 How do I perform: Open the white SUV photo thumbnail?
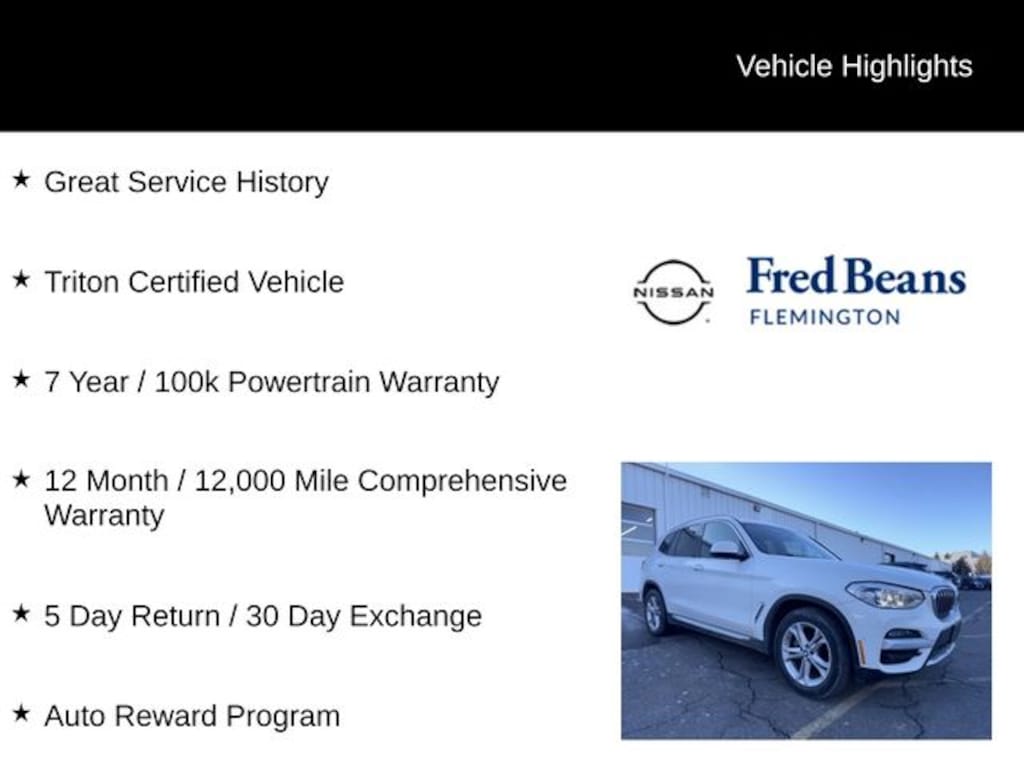coord(806,600)
